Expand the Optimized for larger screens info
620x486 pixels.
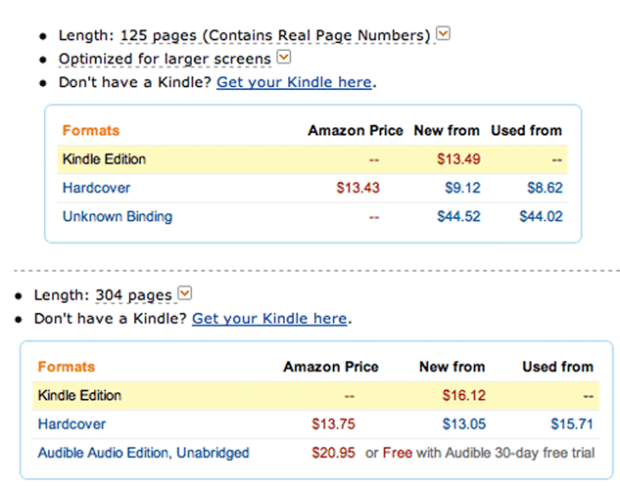[x=283, y=58]
